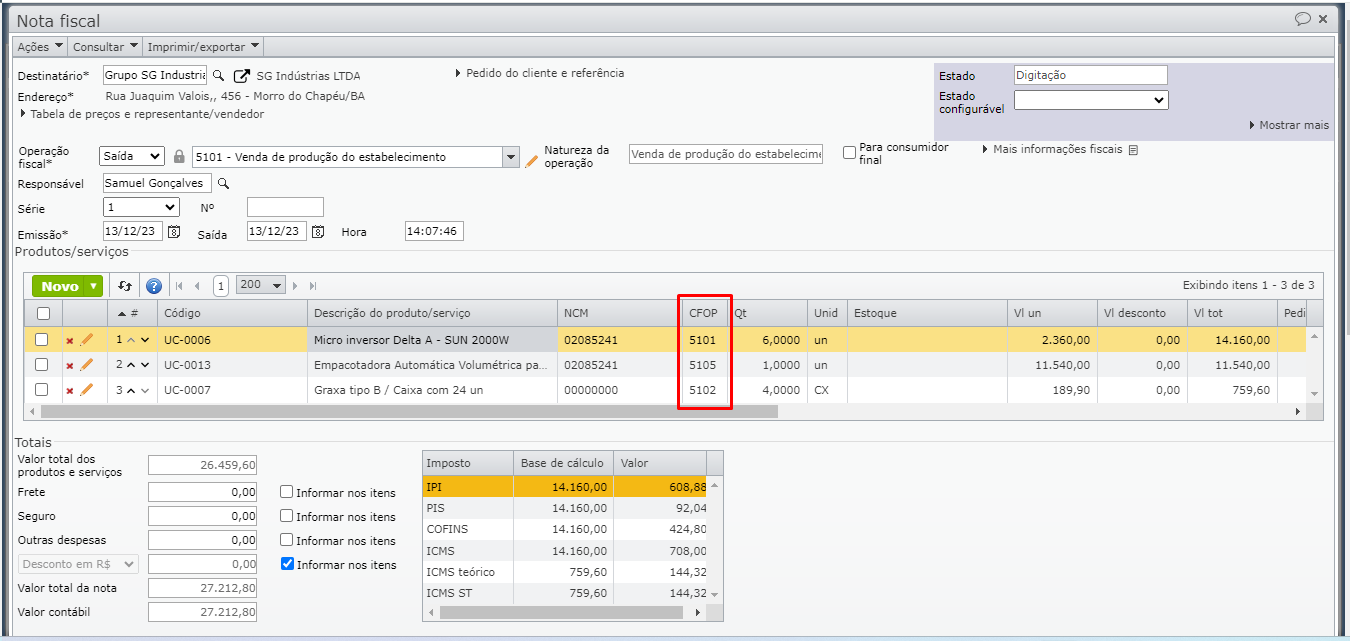Tick the checkbox for item UC-0006 row
This screenshot has height=641, width=1350.
[42, 340]
